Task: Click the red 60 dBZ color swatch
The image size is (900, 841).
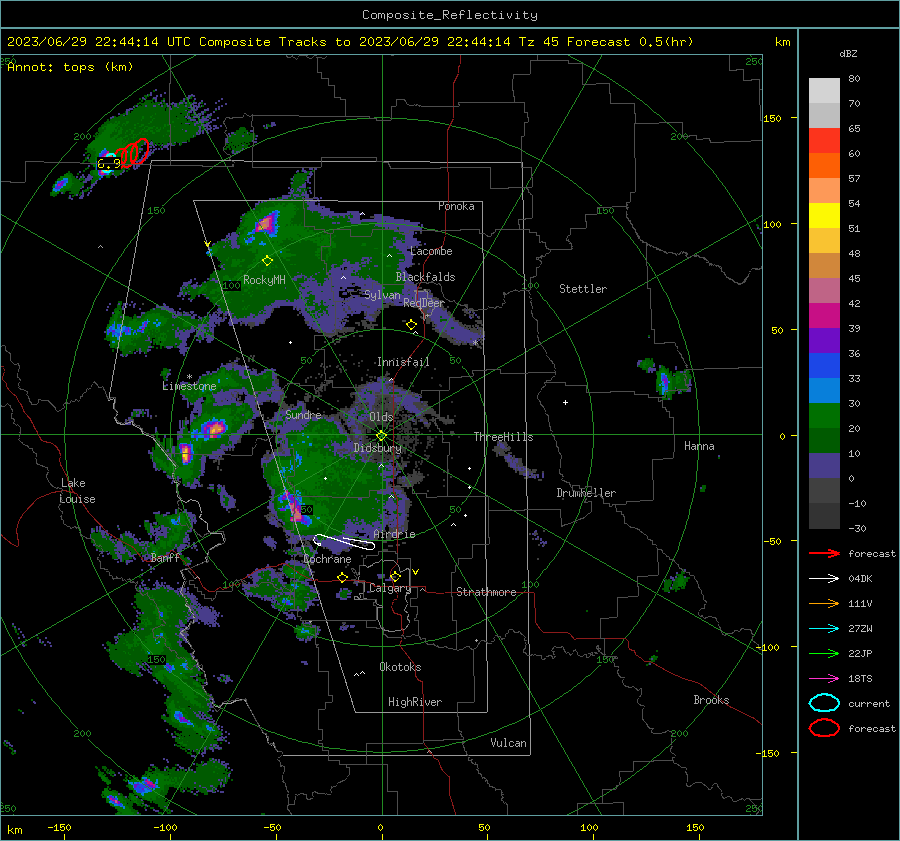Action: pyautogui.click(x=824, y=141)
